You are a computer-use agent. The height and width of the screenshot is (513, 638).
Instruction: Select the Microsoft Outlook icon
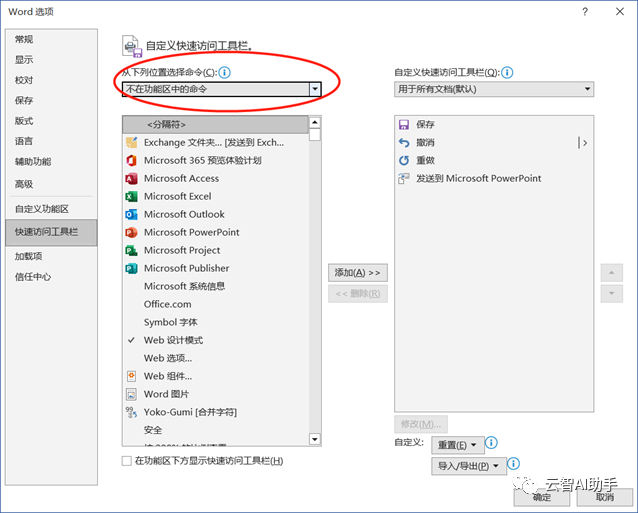tap(131, 214)
